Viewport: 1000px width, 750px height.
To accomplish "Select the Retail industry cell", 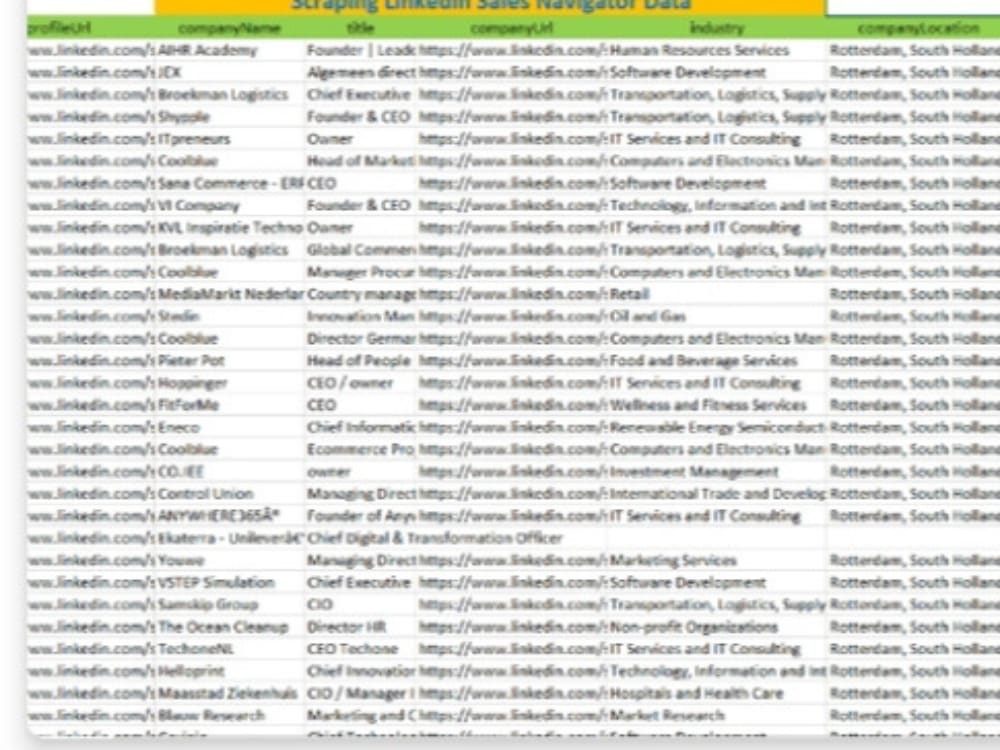I will (717, 294).
